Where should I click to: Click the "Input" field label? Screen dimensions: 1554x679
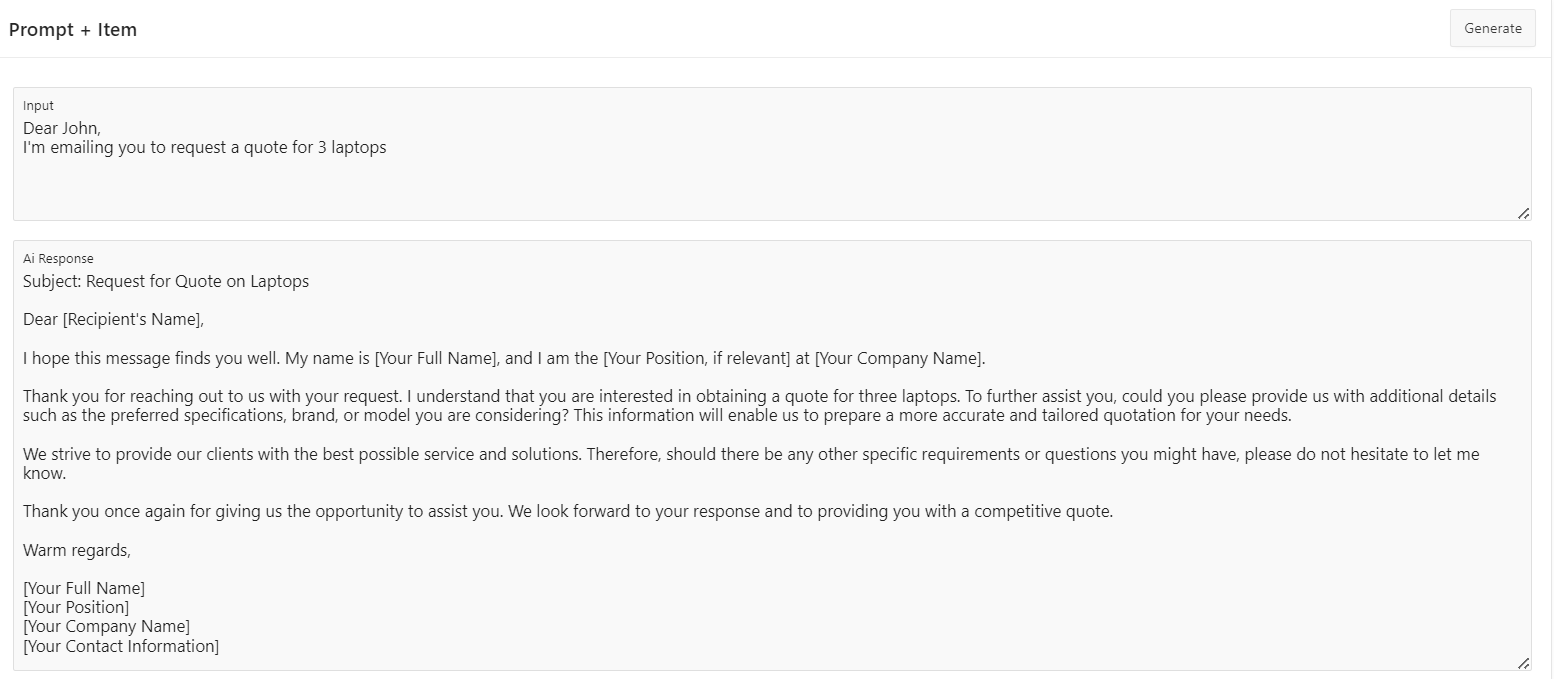tap(38, 106)
